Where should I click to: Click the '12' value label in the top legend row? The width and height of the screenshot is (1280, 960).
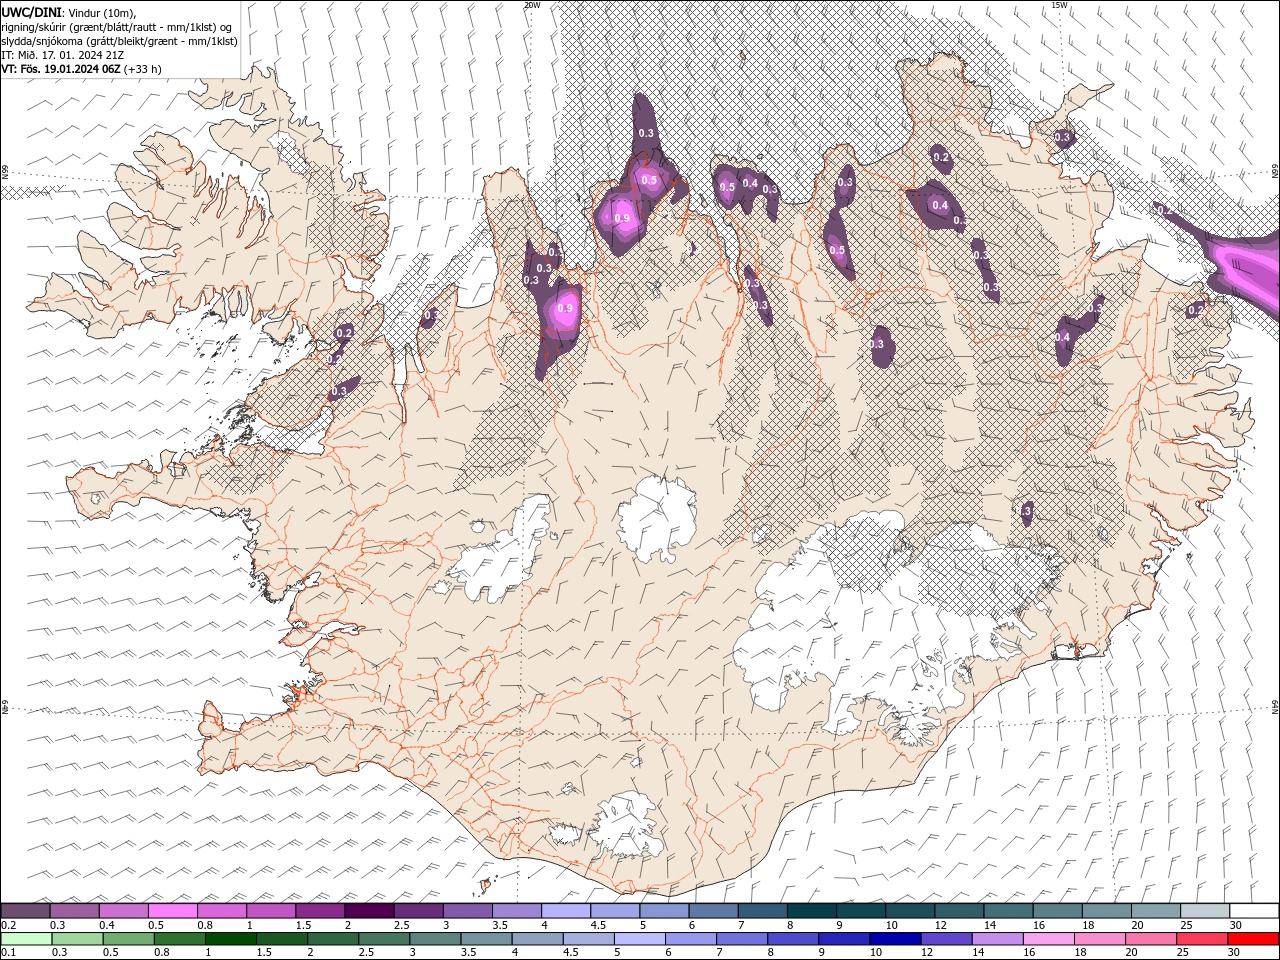(942, 925)
